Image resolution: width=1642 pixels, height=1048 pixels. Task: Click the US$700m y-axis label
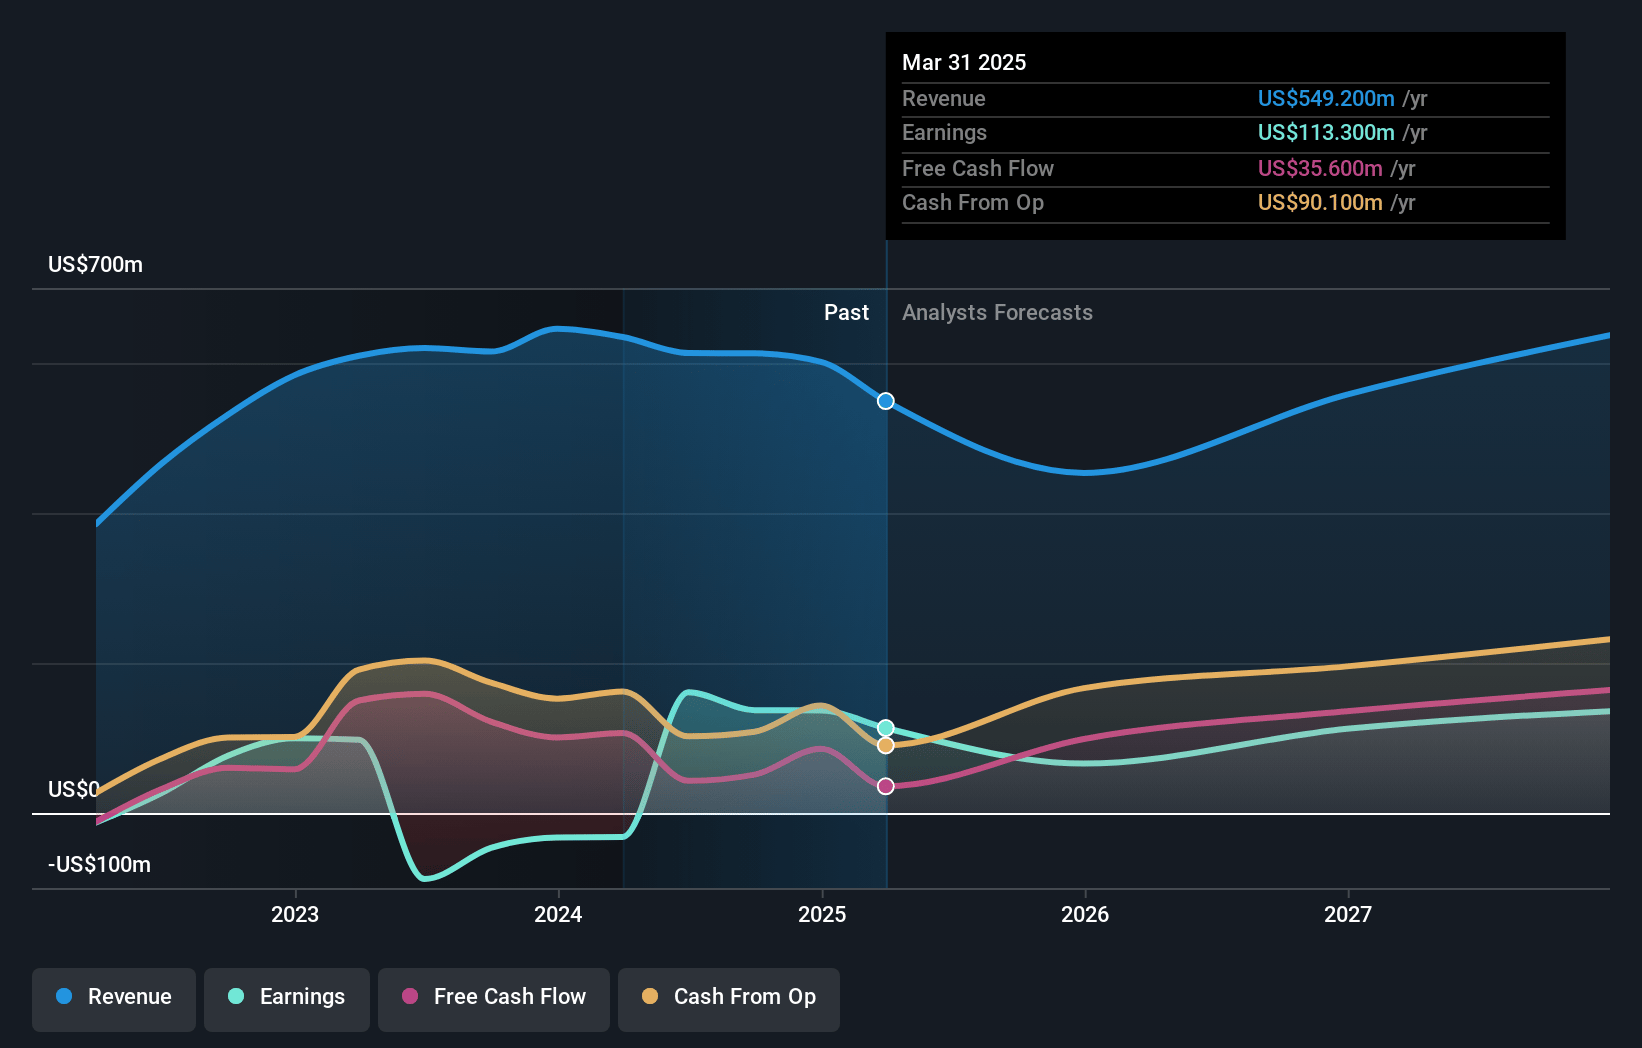(95, 265)
